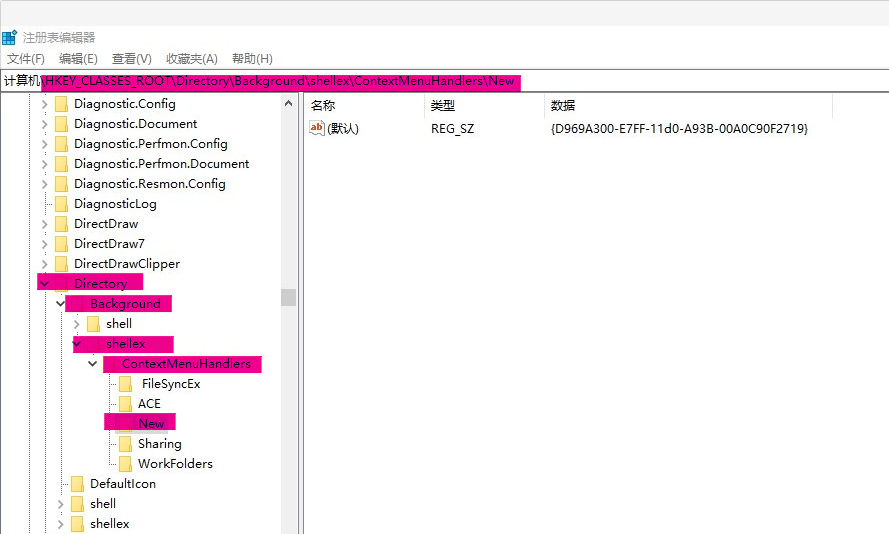Select the ACE key folder icon
The width and height of the screenshot is (889, 534).
click(125, 404)
